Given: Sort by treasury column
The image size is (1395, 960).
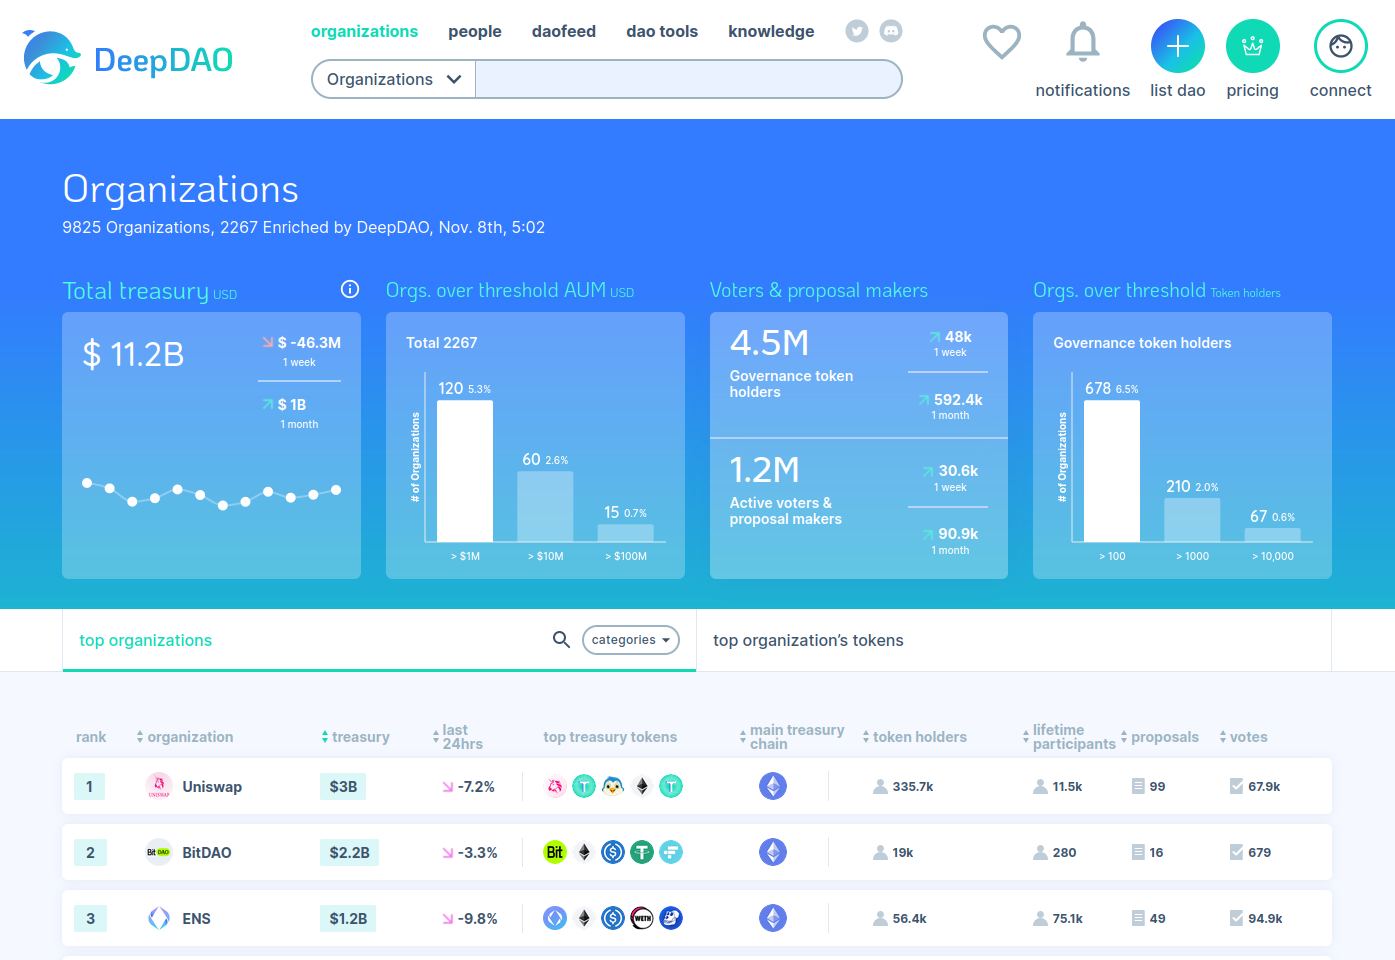Looking at the screenshot, I should tap(355, 737).
